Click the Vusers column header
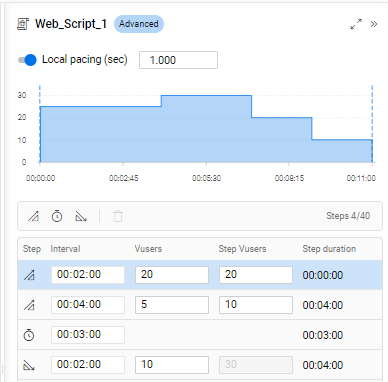 tap(148, 249)
